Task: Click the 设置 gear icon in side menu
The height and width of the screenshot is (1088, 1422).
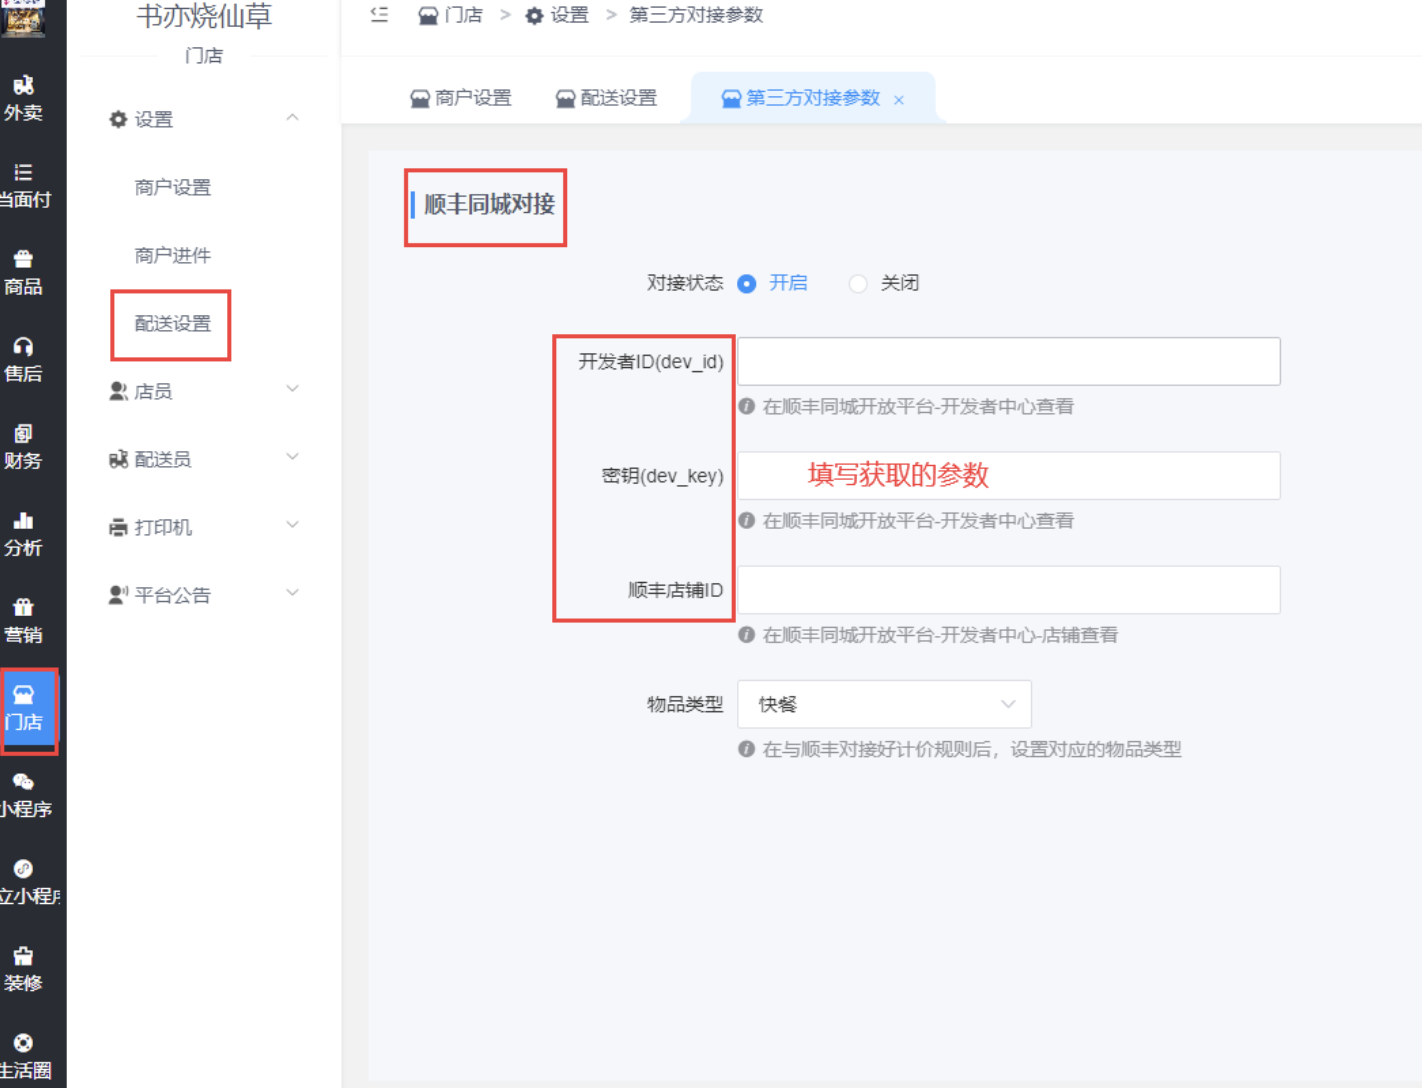Action: [x=118, y=119]
